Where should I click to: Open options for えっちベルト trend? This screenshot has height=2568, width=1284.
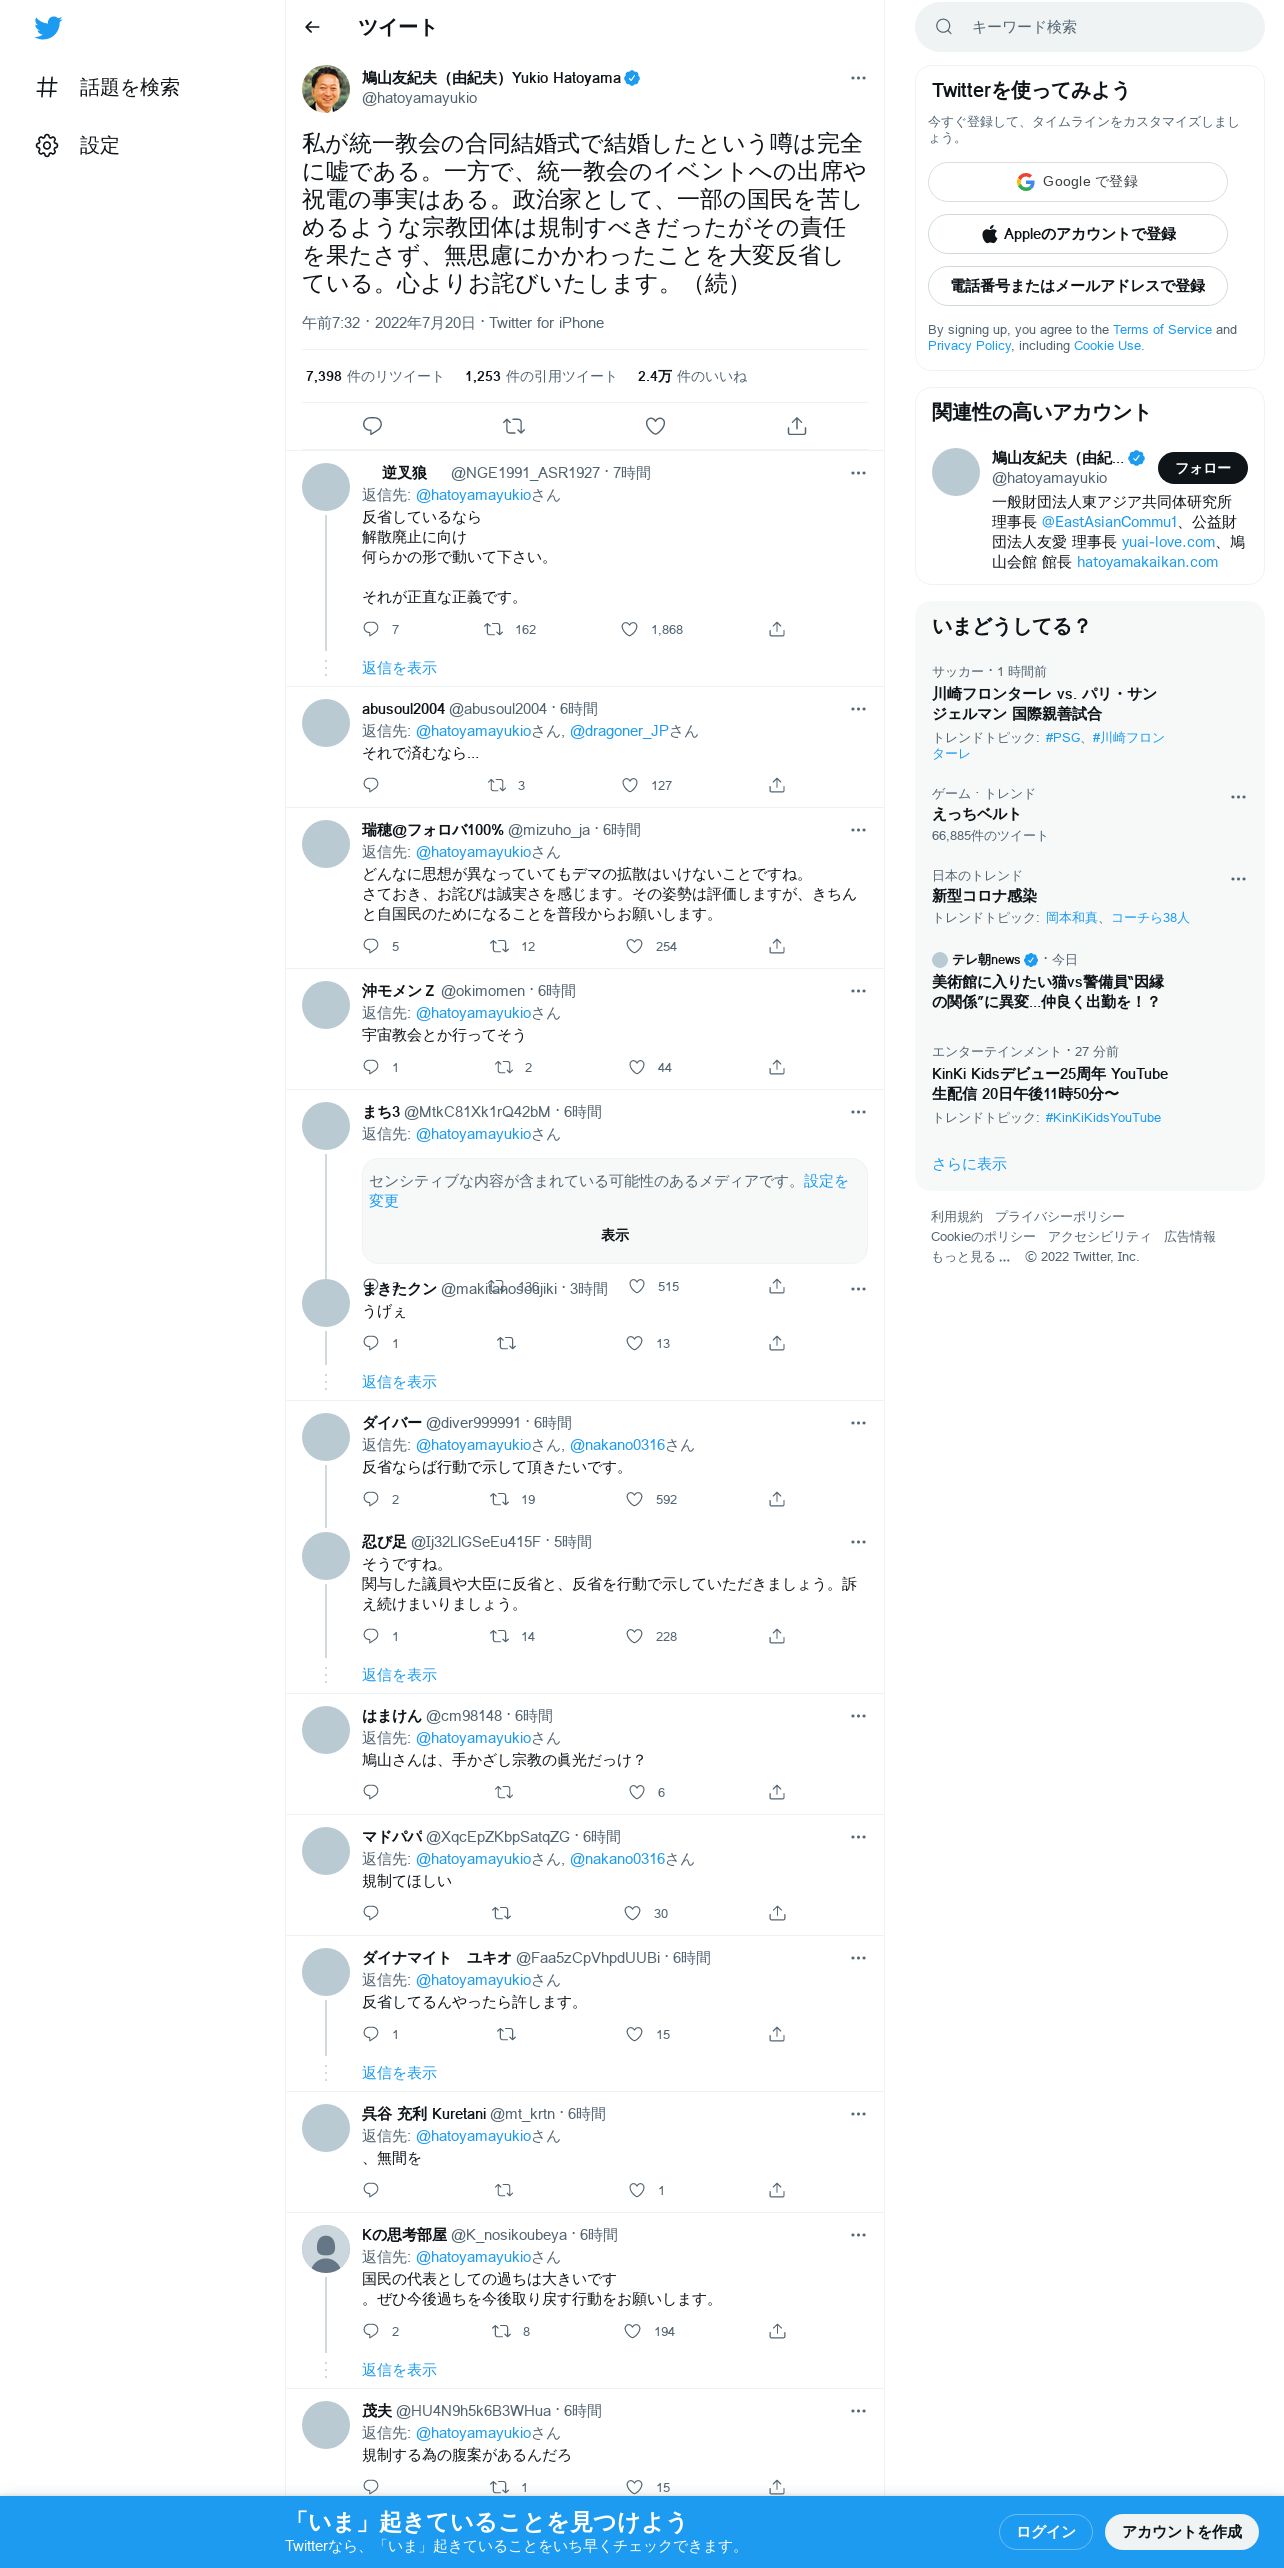[1238, 797]
